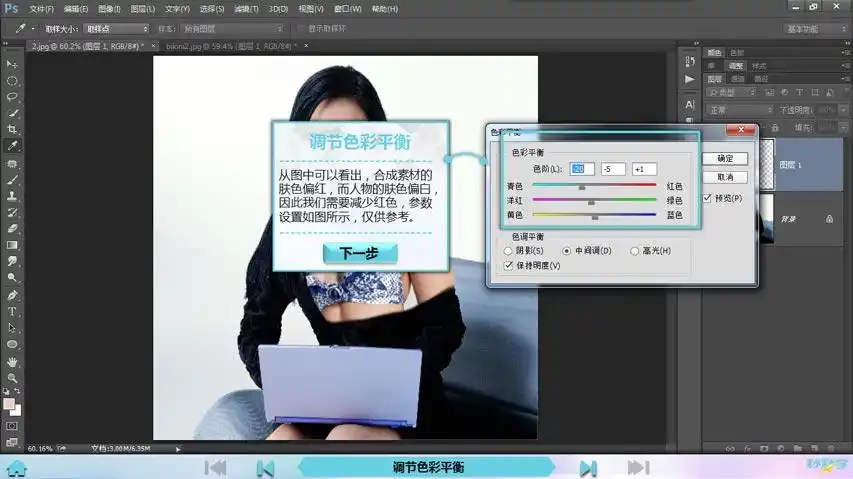Select the Brush tool
Screen dimensions: 853x479
tap(12, 179)
